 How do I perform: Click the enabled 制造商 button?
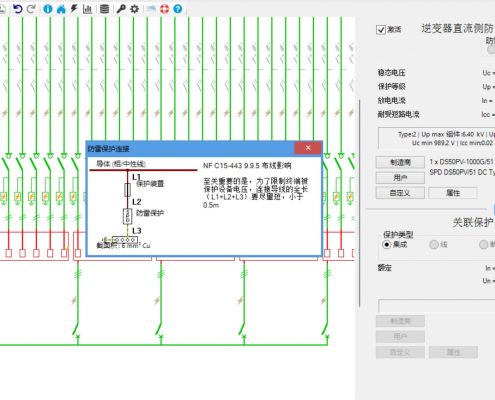(400, 162)
